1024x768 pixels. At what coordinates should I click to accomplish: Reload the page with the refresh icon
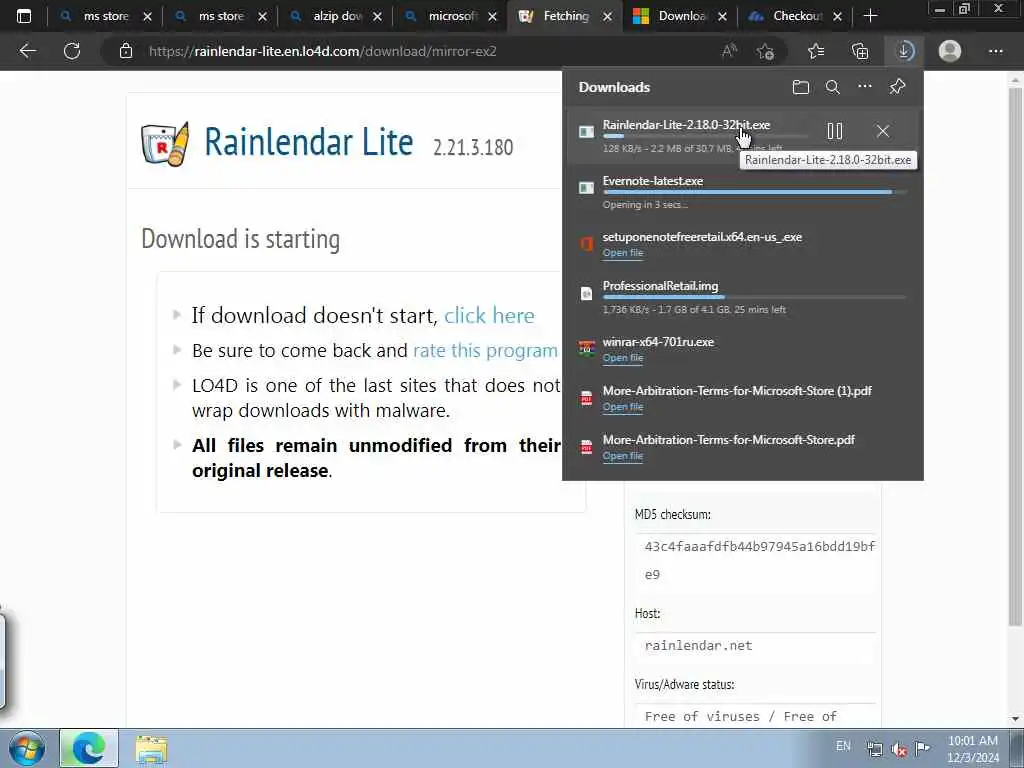pyautogui.click(x=72, y=51)
